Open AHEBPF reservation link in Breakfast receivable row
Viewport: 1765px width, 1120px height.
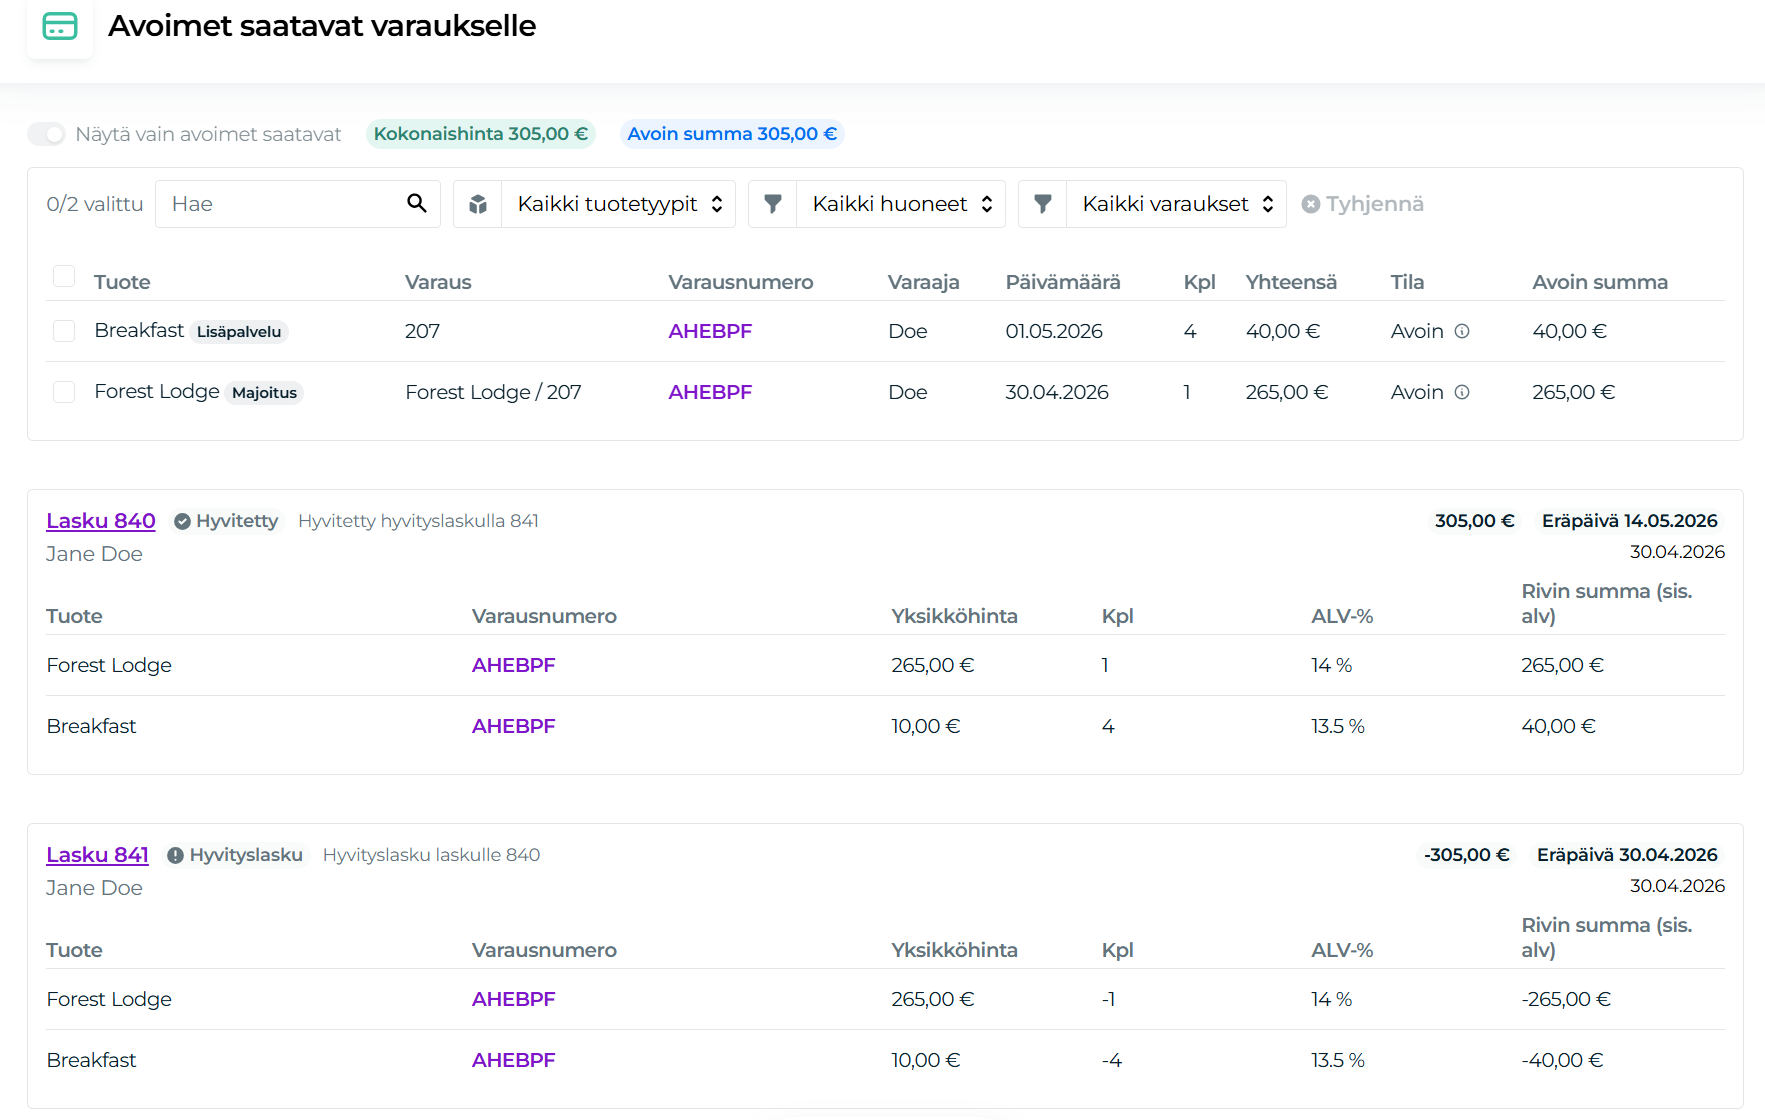pos(710,331)
